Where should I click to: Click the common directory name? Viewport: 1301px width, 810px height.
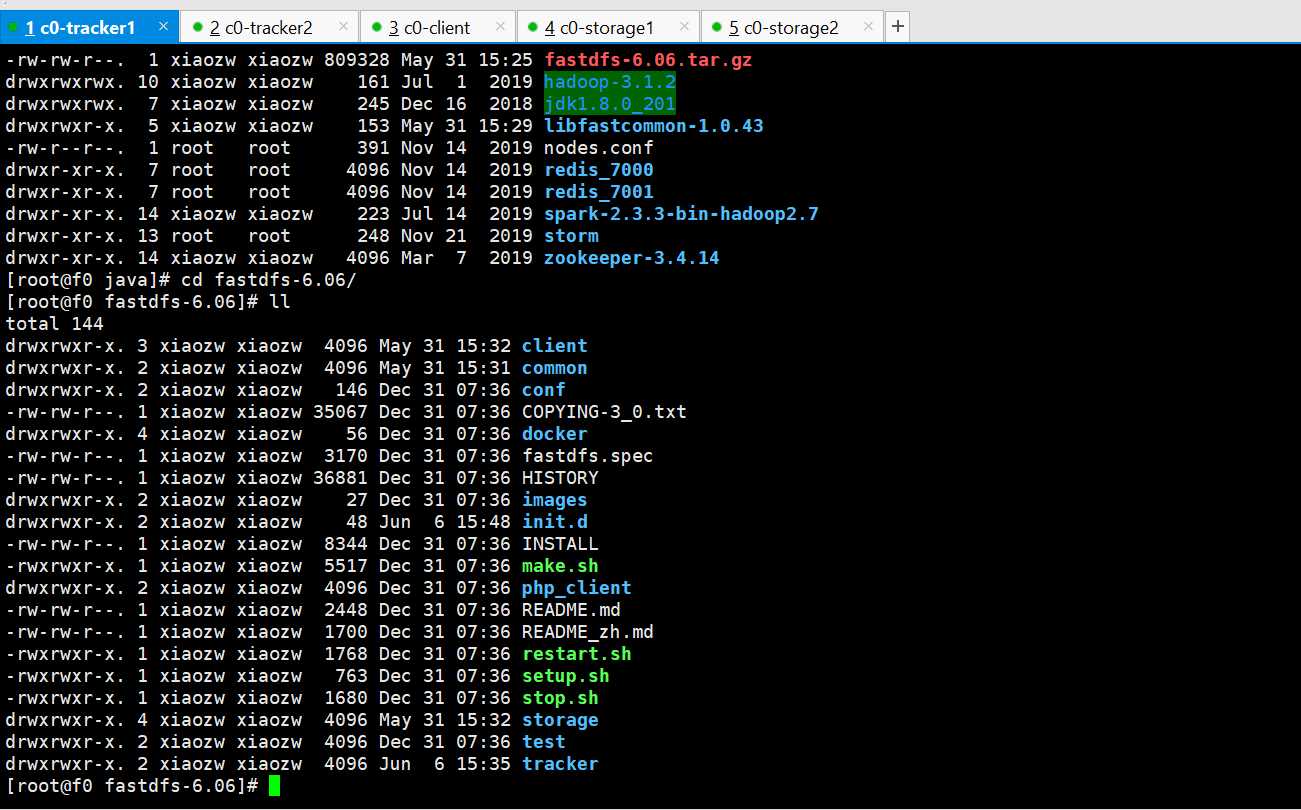click(x=555, y=368)
